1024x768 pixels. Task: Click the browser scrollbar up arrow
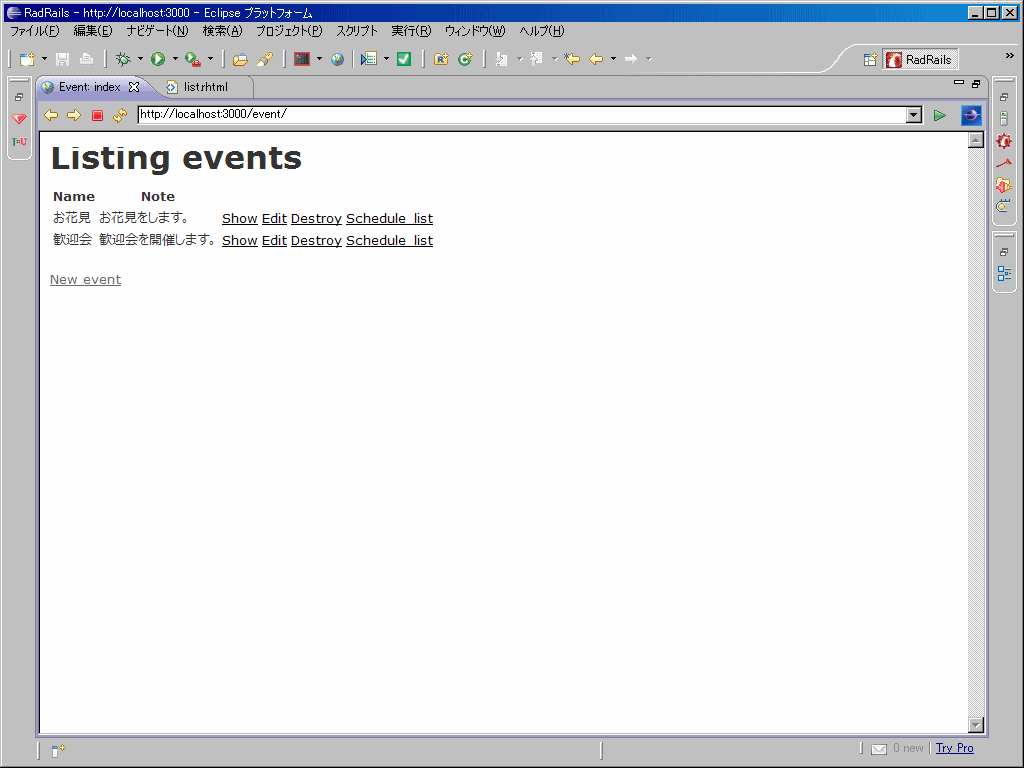(976, 140)
